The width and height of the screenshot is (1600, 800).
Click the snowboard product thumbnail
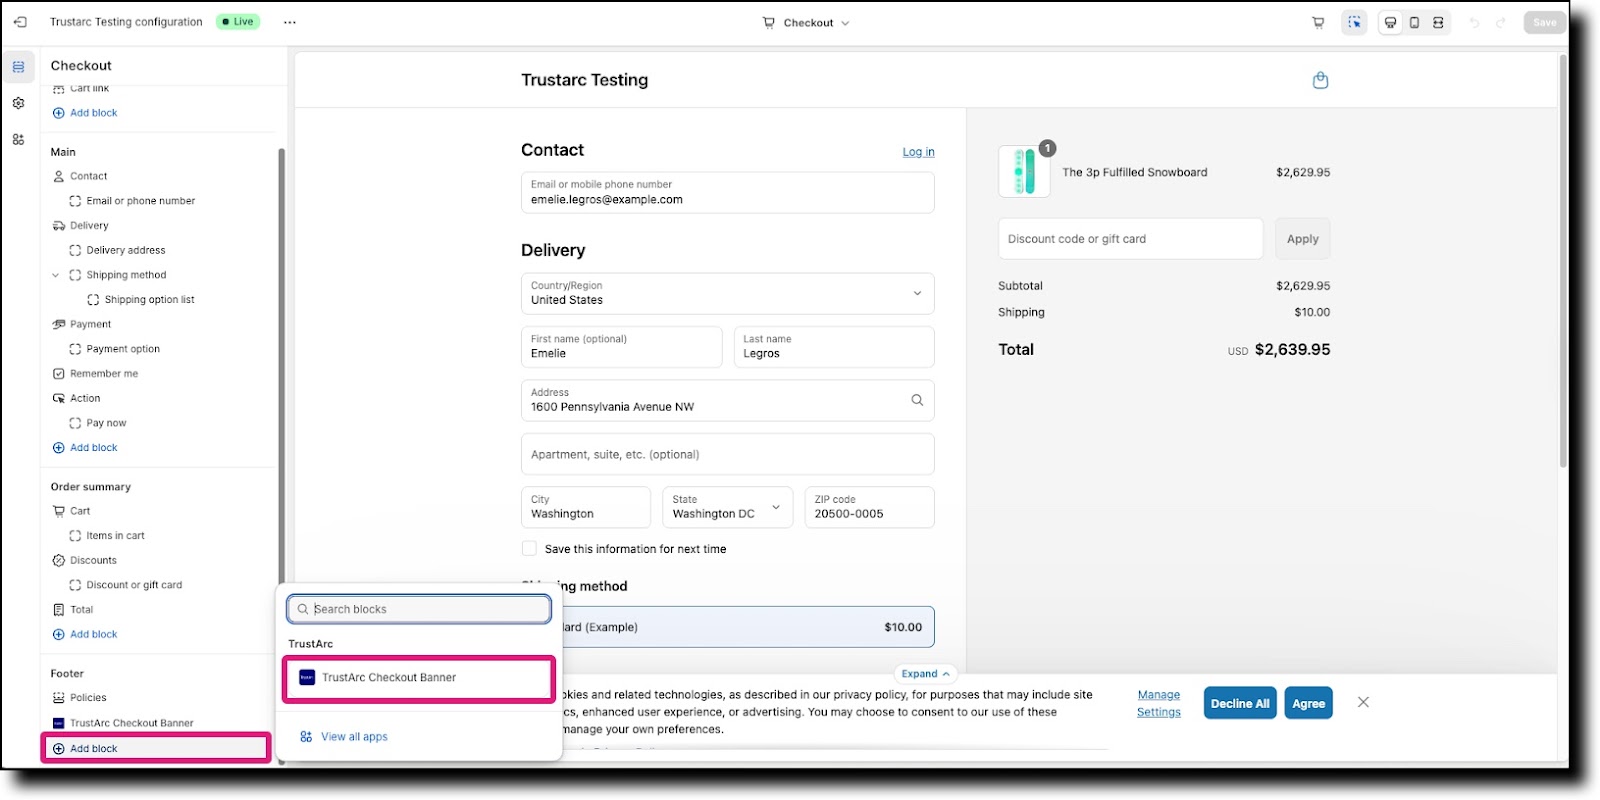[x=1024, y=171]
